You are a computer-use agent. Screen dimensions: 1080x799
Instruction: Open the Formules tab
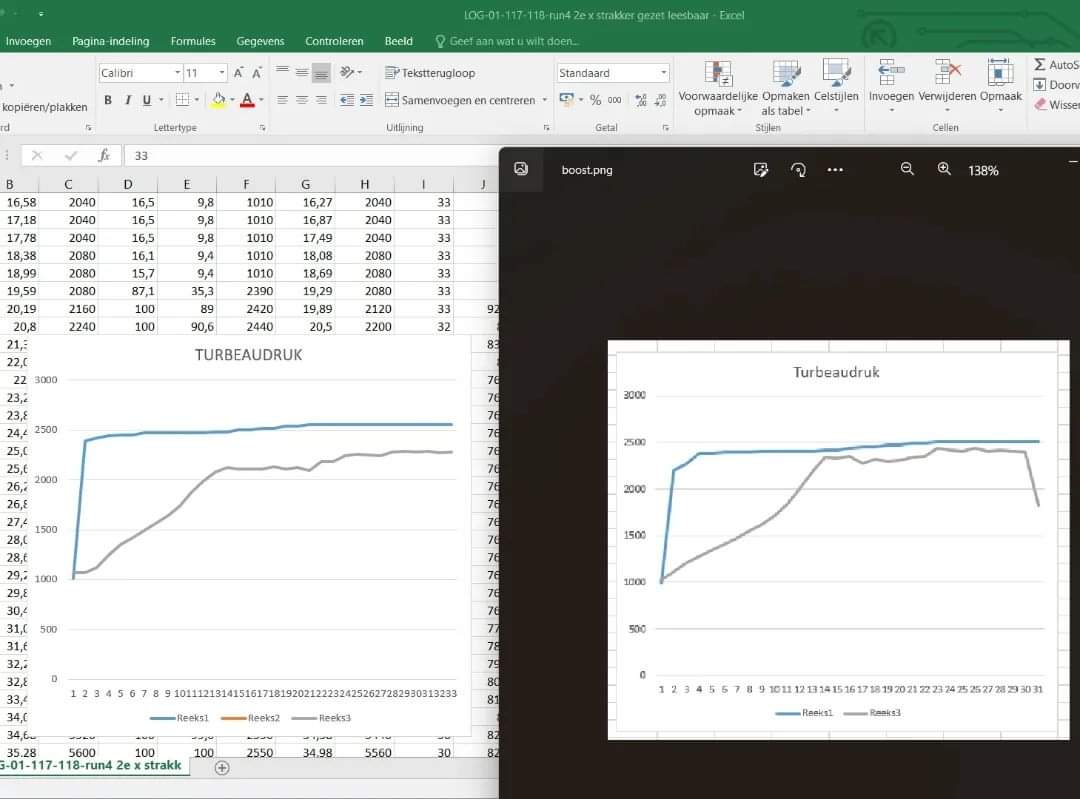tap(193, 41)
